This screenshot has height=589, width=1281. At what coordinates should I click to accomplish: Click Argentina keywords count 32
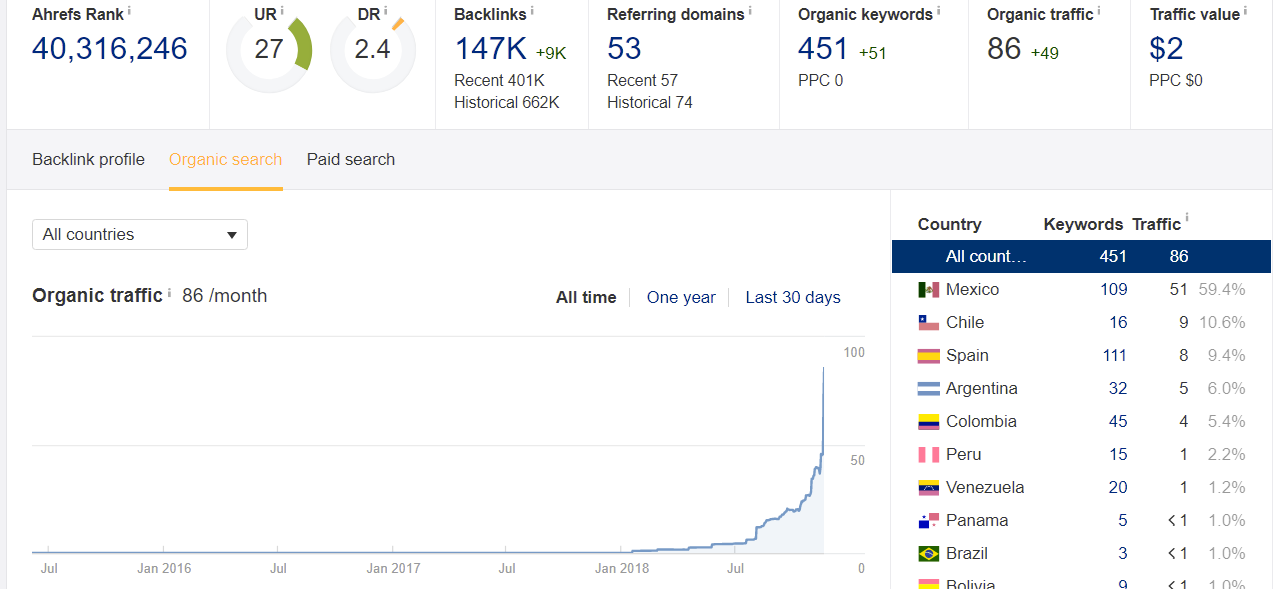pyautogui.click(x=1118, y=388)
